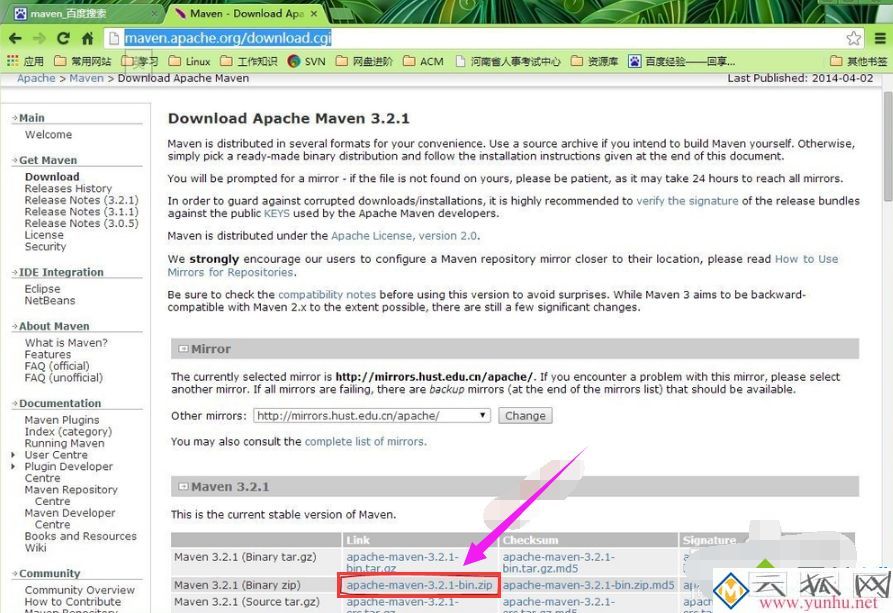The image size is (893, 613).
Task: Open the 百度经验 bookmark
Action: pos(682,61)
